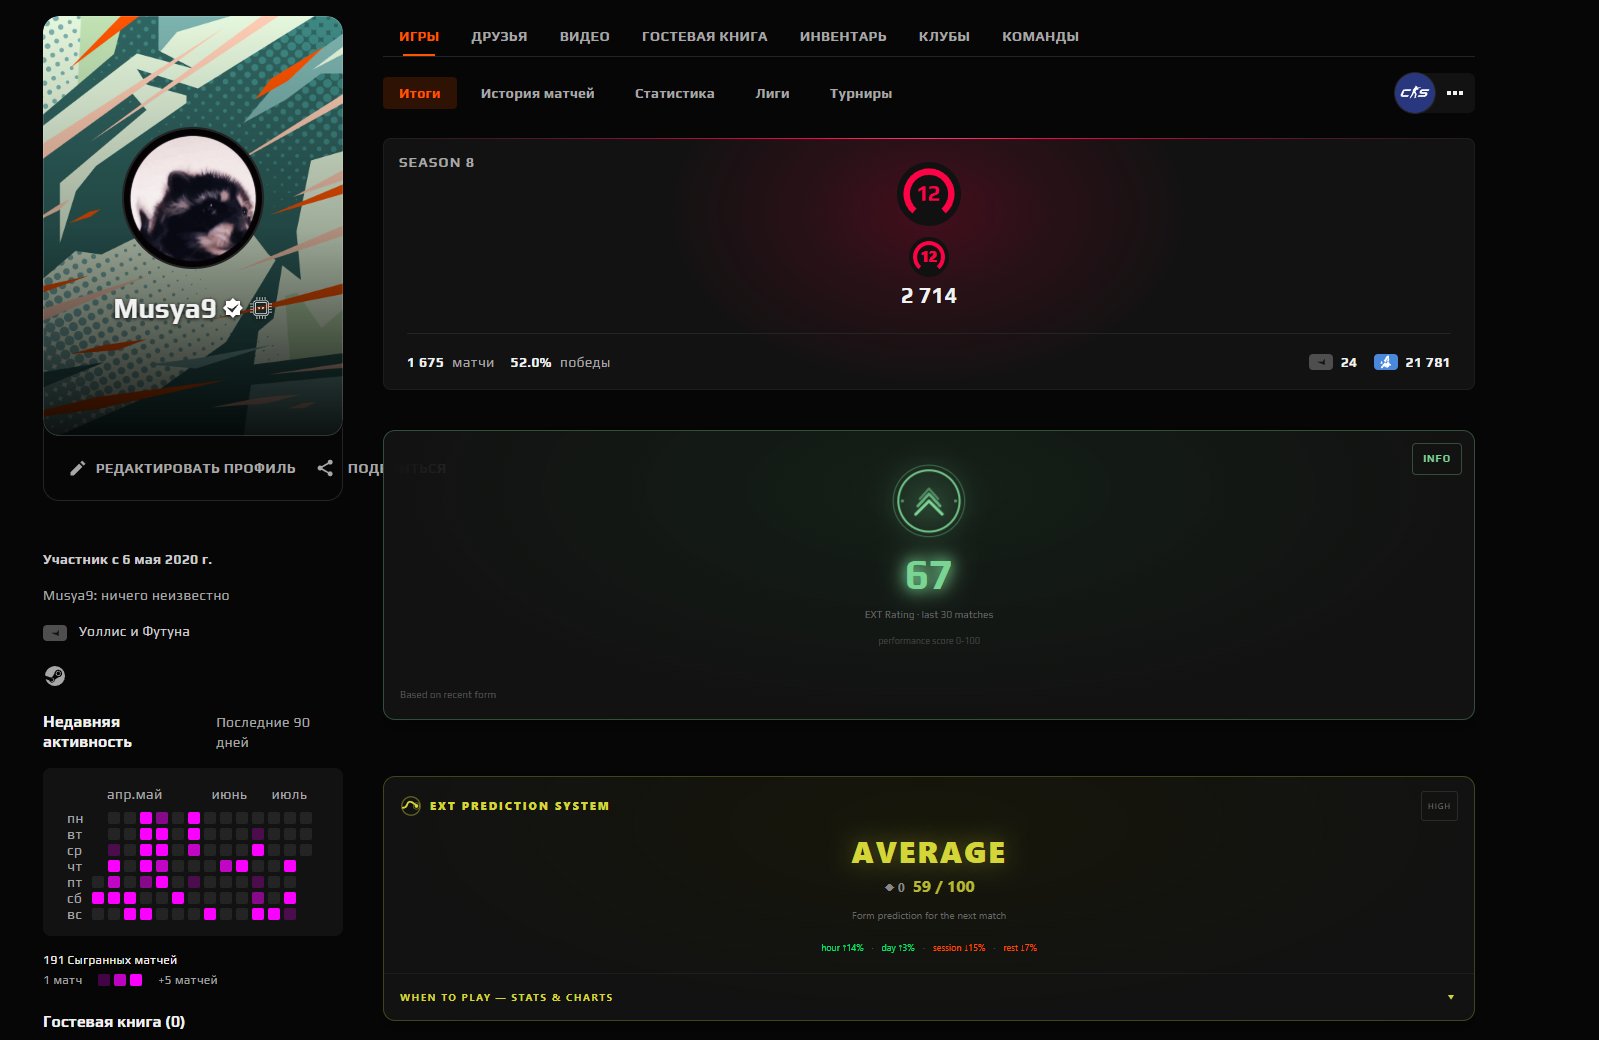Click the session ↓15% indicator
1599x1040 pixels.
[x=959, y=948]
